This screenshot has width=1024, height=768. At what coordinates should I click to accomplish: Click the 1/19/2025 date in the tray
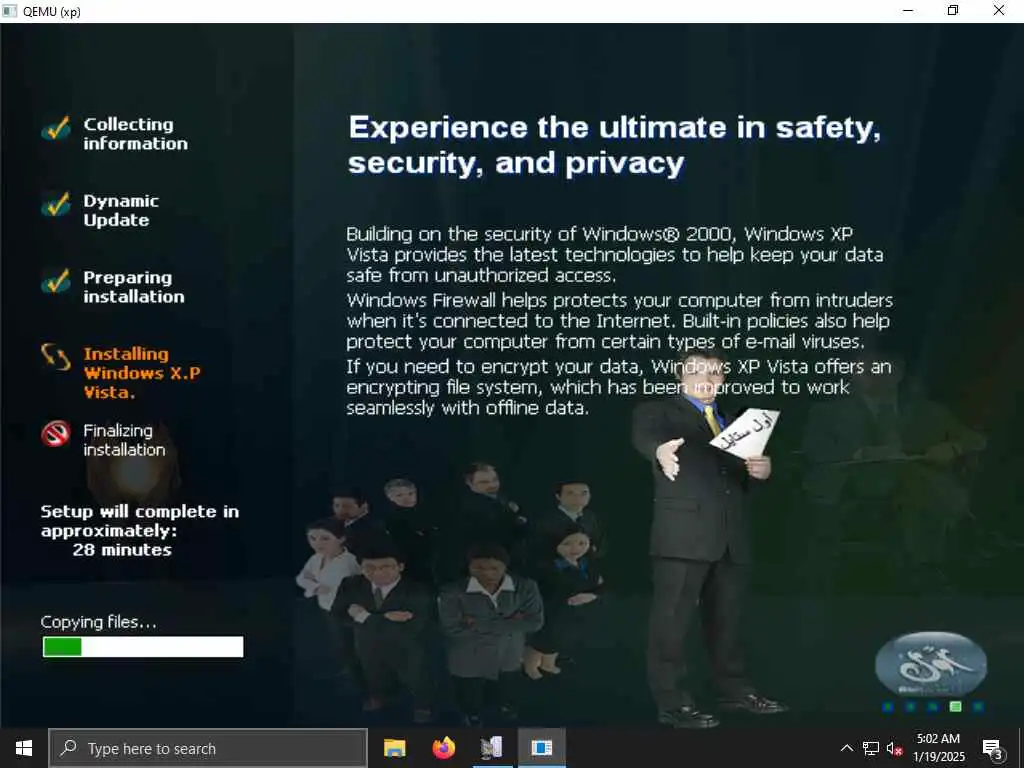[x=938, y=757]
